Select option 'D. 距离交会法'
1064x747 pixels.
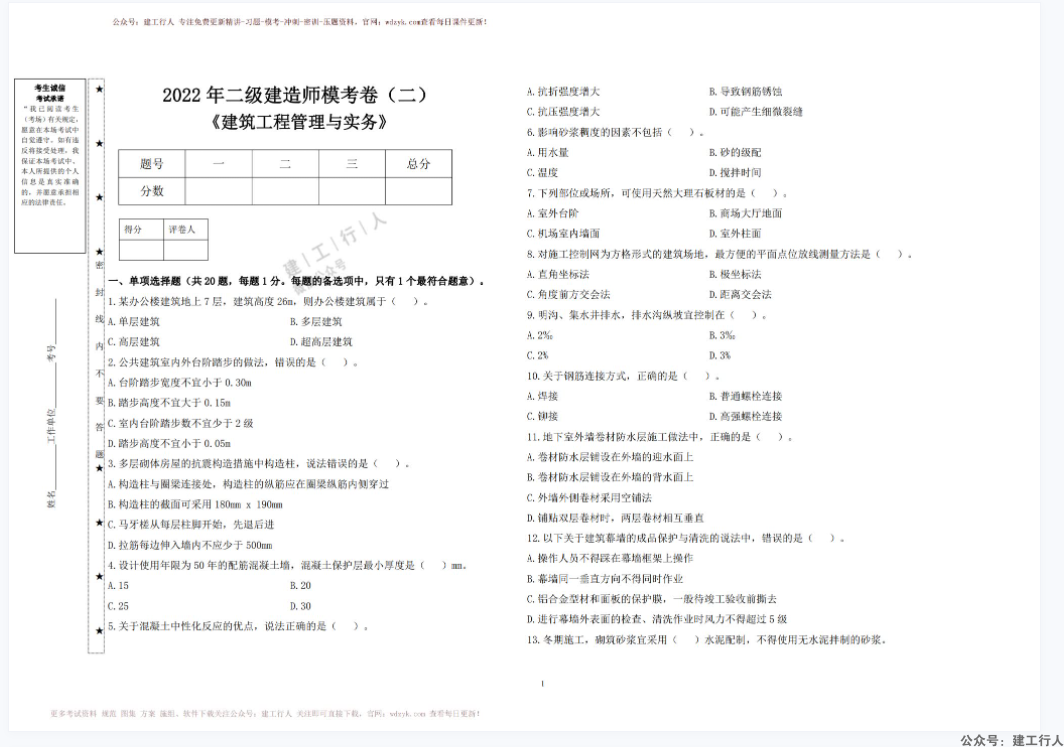coord(740,294)
